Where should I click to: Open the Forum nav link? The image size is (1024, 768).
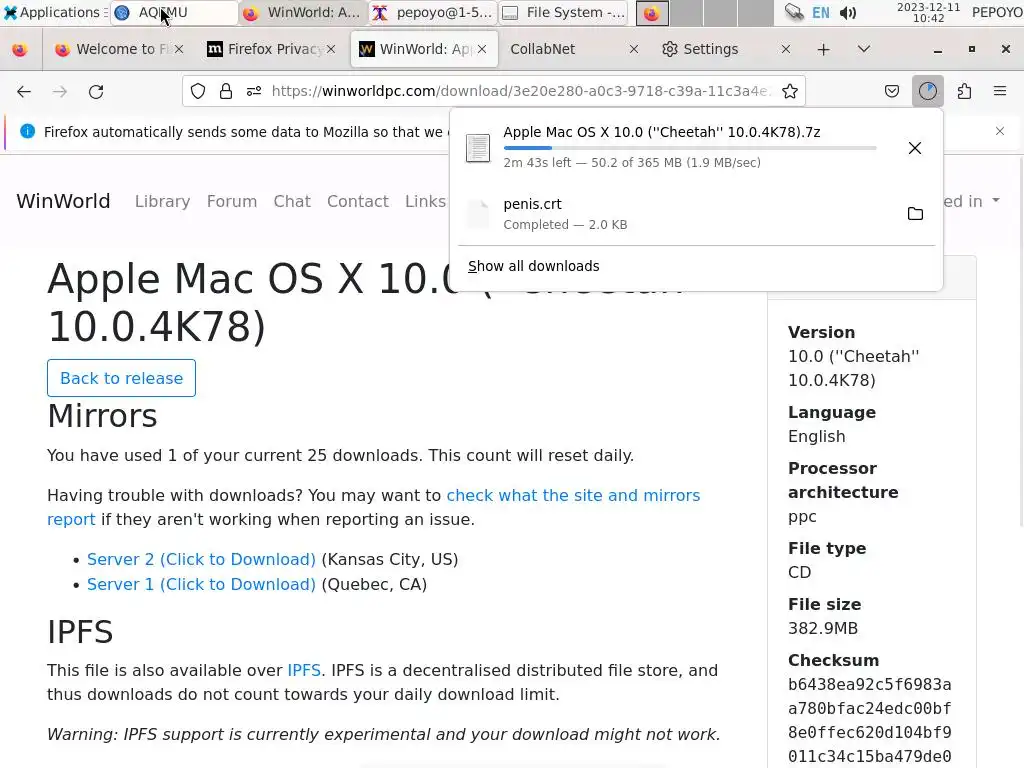click(x=232, y=201)
